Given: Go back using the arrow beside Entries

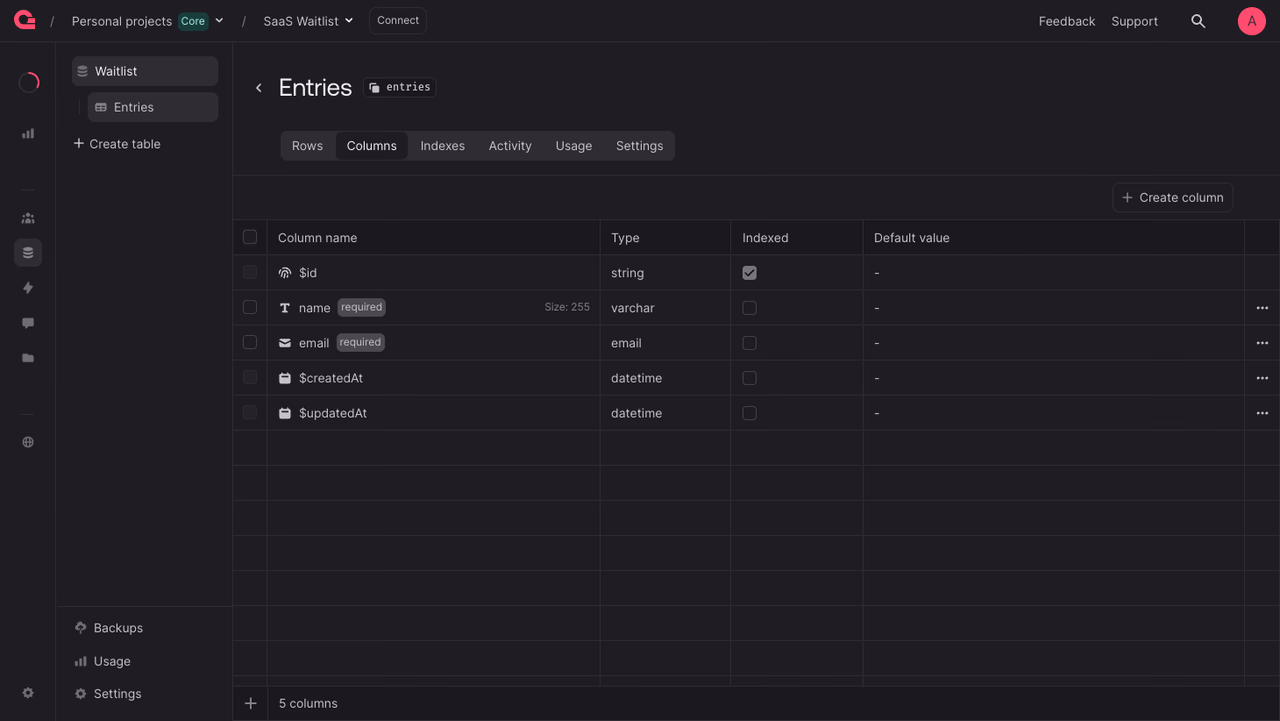Looking at the screenshot, I should [259, 88].
